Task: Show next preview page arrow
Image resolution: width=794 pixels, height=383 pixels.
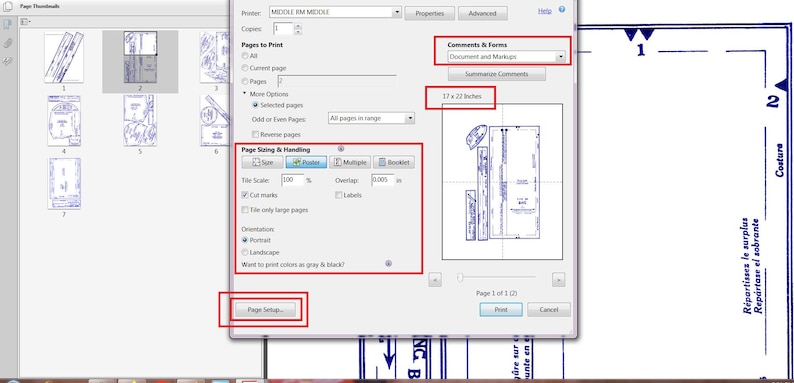Action: 558,279
